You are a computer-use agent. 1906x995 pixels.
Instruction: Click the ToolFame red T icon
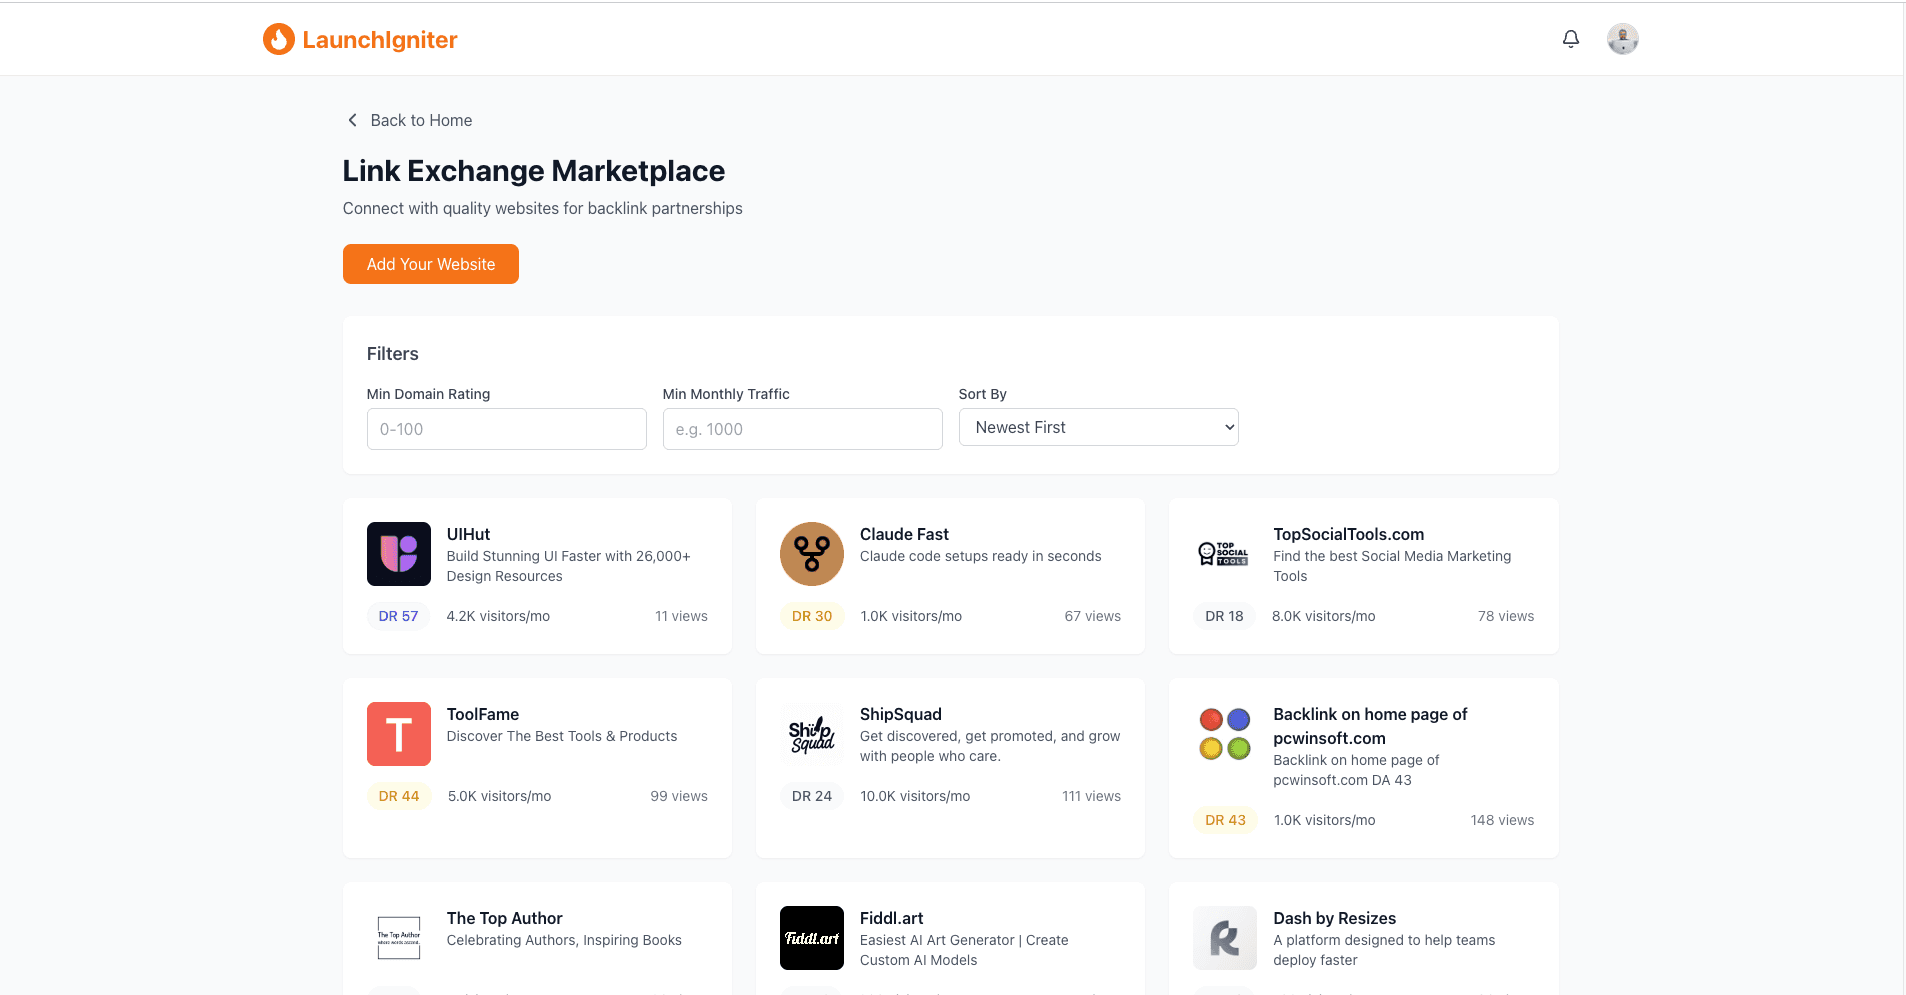(398, 734)
